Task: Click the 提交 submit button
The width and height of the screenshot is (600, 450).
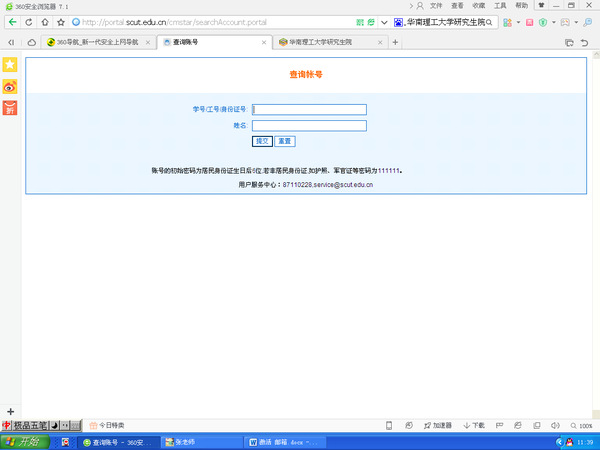Action: tap(262, 141)
